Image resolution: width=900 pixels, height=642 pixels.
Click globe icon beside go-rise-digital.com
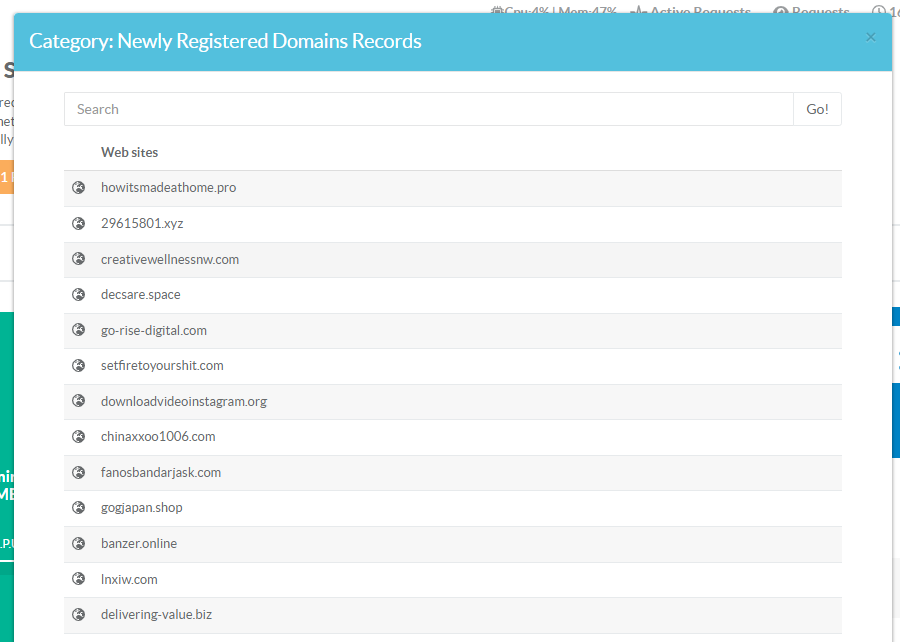click(79, 330)
